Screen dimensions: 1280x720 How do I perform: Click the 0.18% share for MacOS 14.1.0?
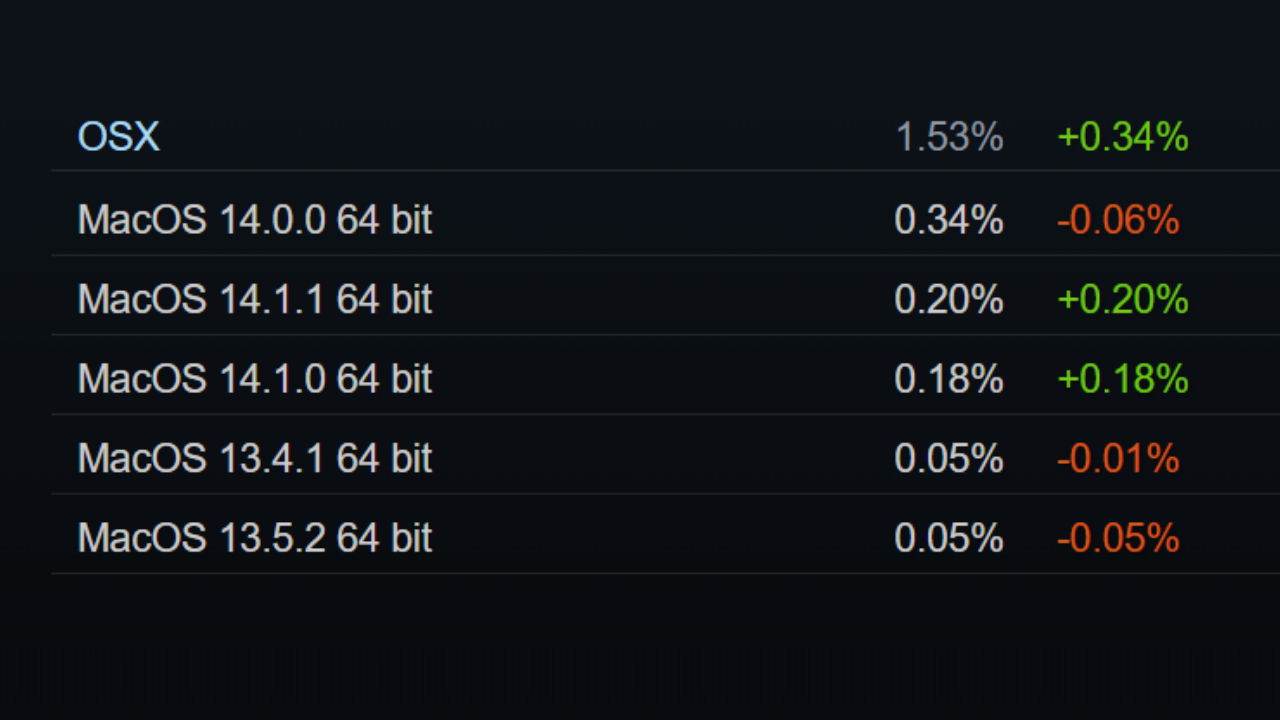click(x=948, y=379)
